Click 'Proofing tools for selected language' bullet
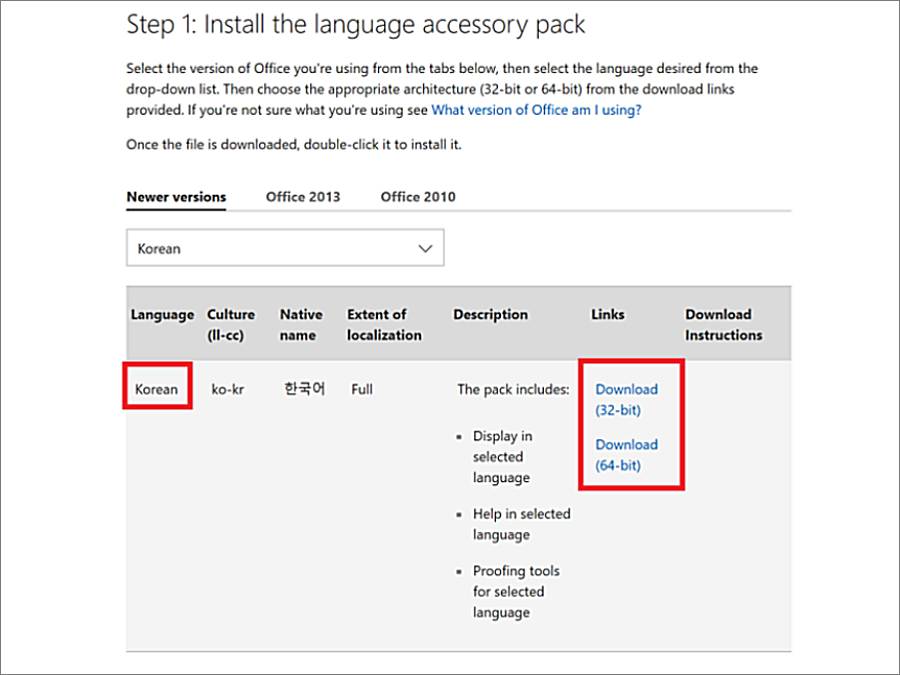900x675 pixels. (516, 591)
